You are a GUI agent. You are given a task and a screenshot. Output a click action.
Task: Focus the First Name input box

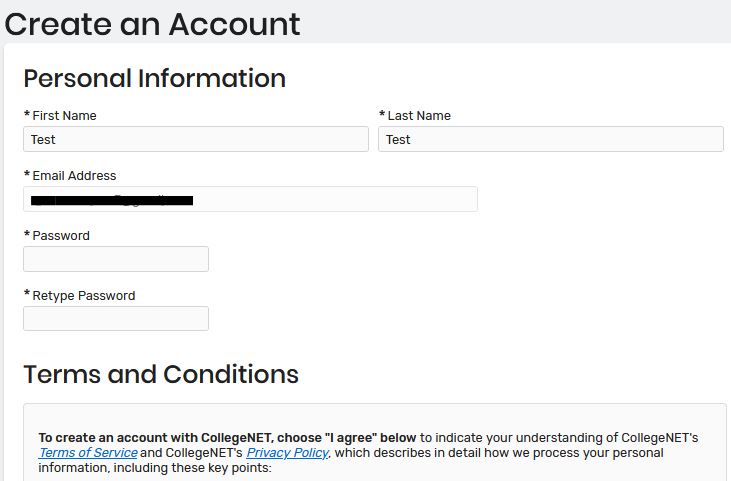point(196,139)
